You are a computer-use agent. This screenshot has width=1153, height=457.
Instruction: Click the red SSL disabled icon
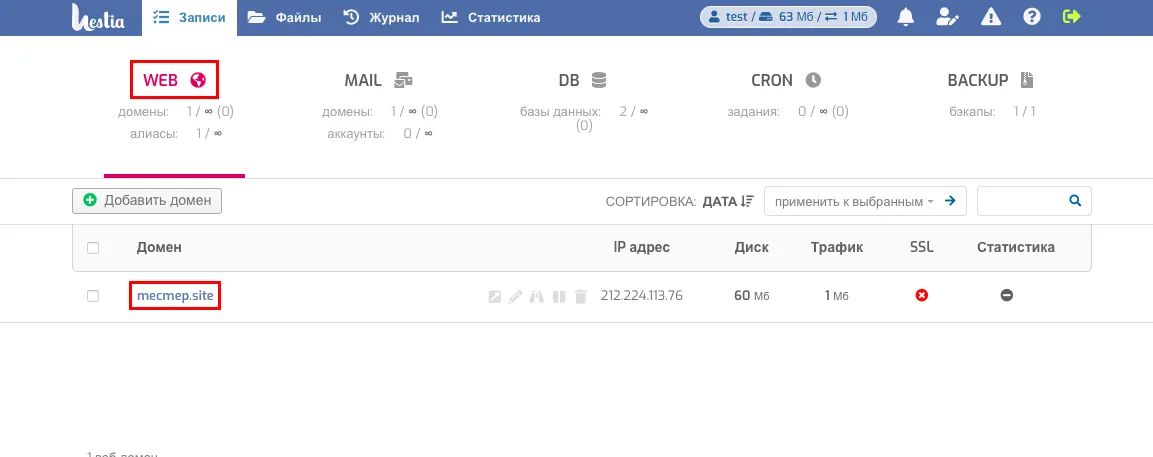tap(921, 295)
